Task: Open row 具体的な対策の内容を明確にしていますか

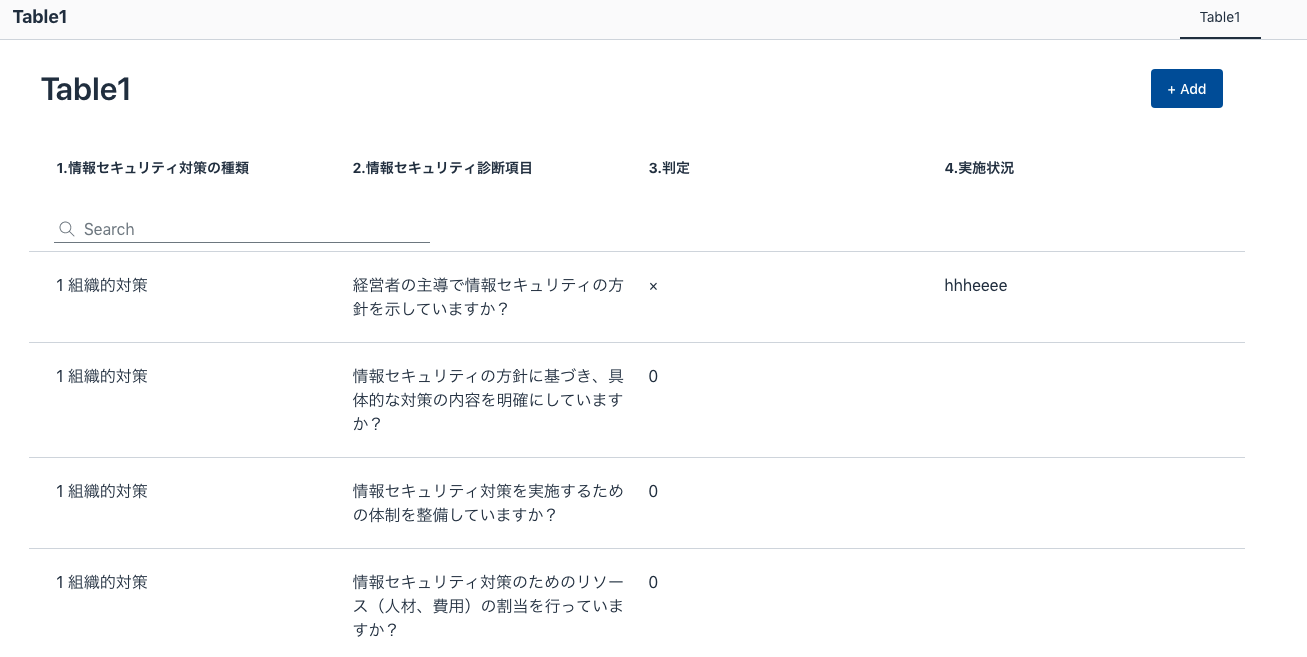Action: tap(488, 400)
